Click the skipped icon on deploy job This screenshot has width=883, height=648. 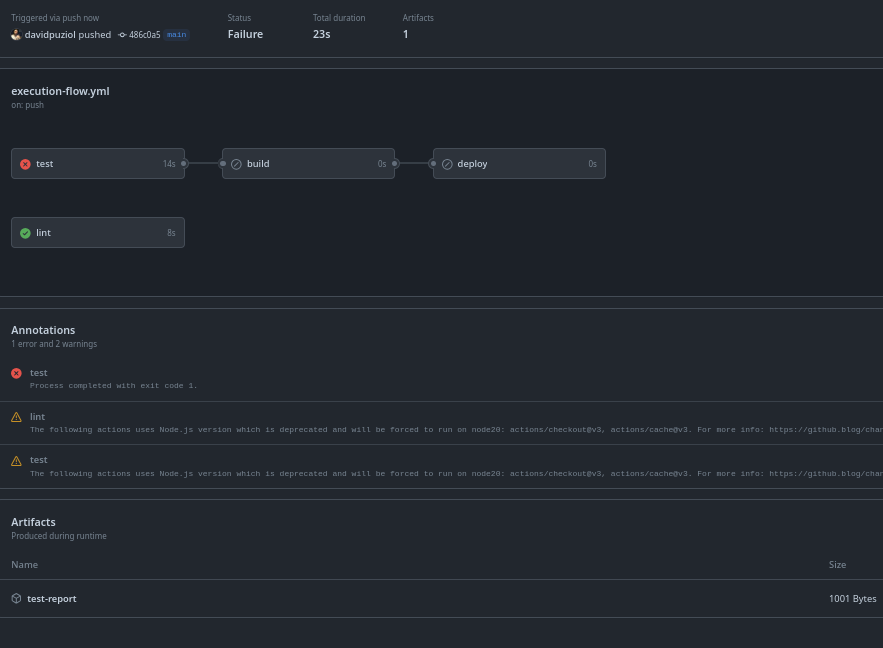click(447, 164)
